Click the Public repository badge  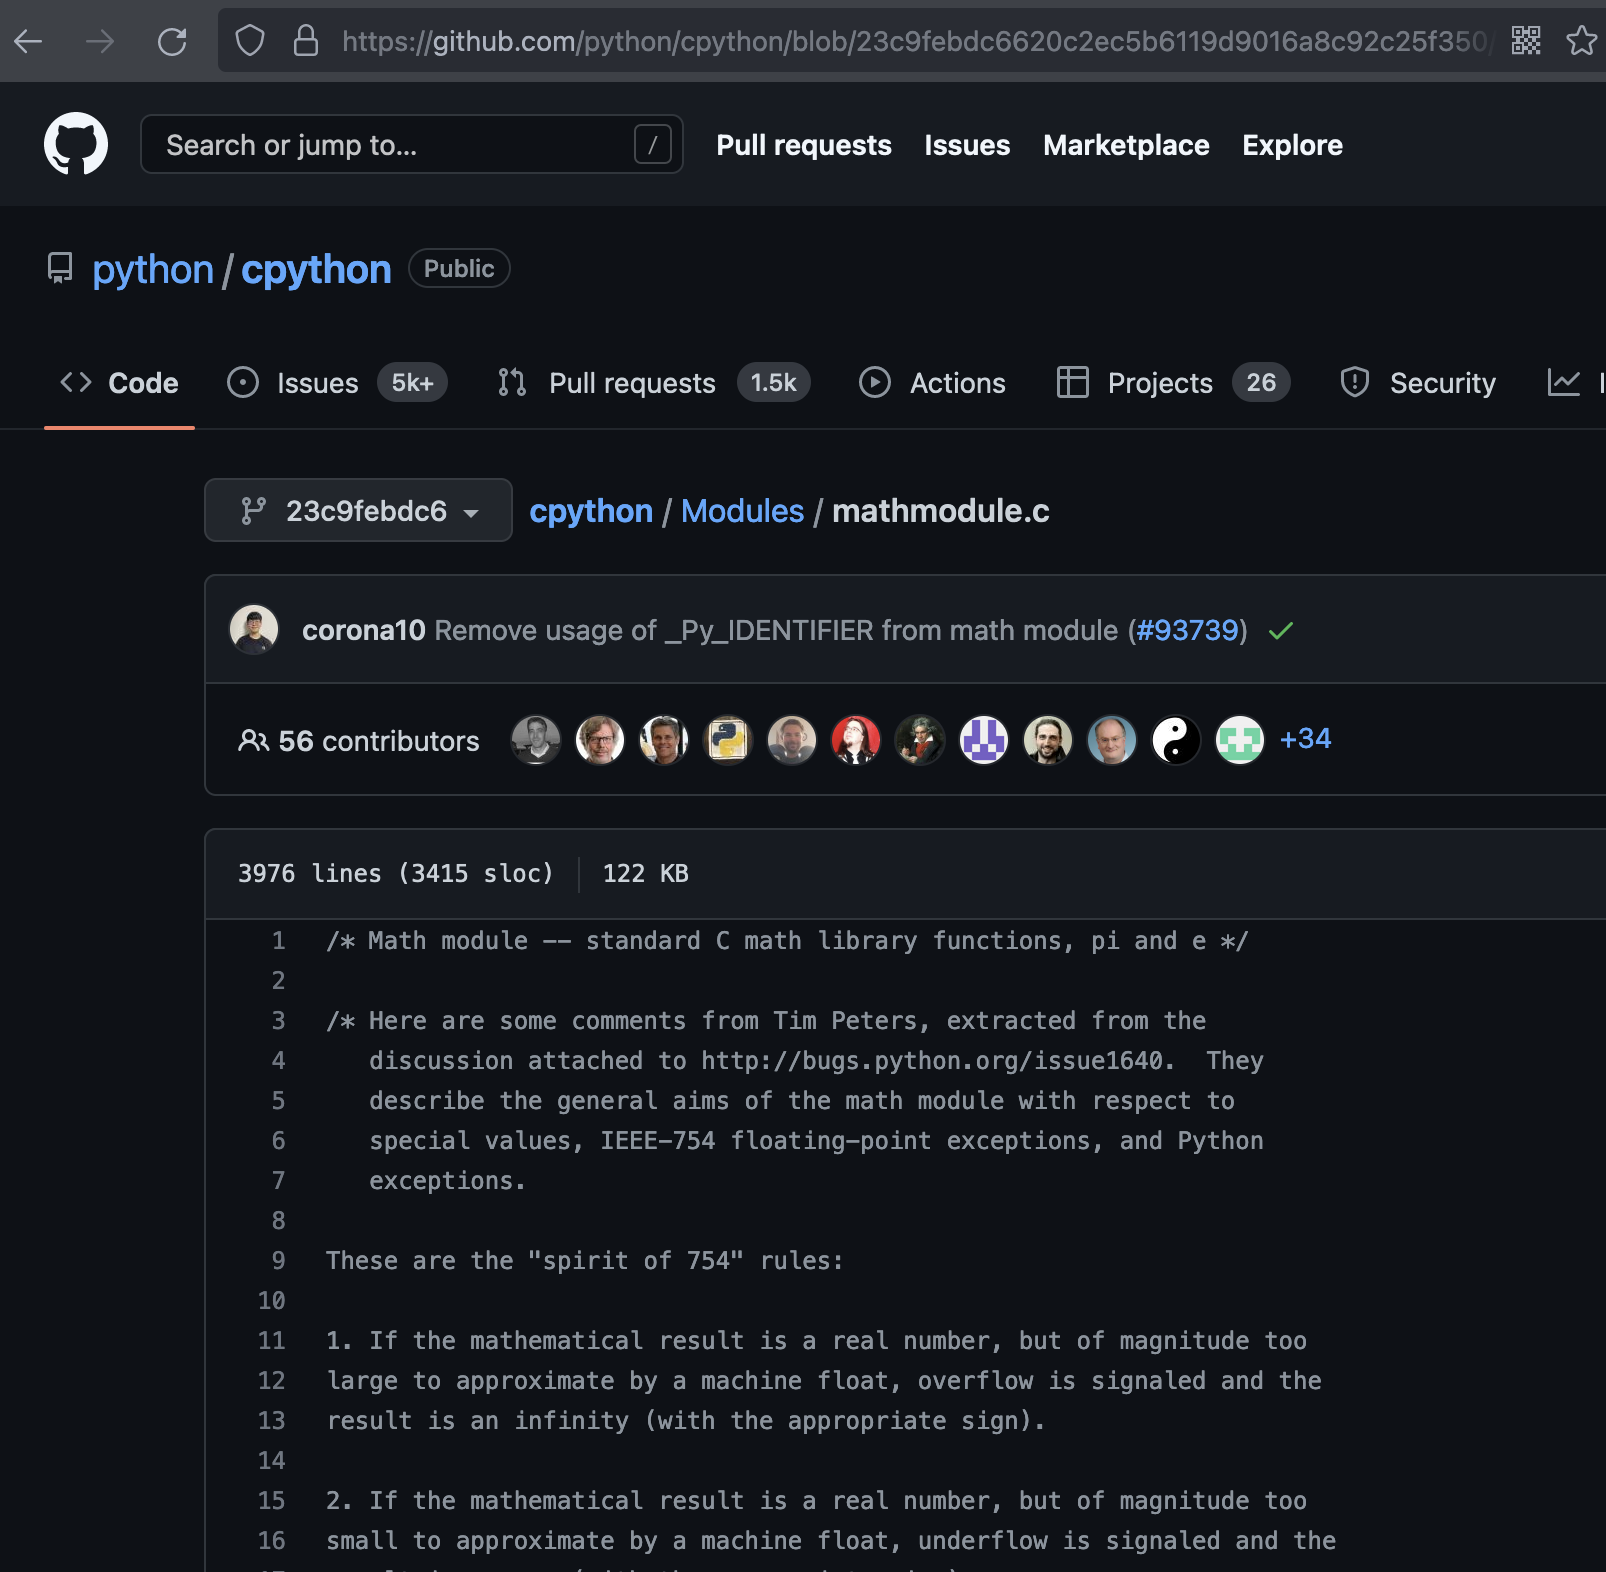pyautogui.click(x=459, y=268)
